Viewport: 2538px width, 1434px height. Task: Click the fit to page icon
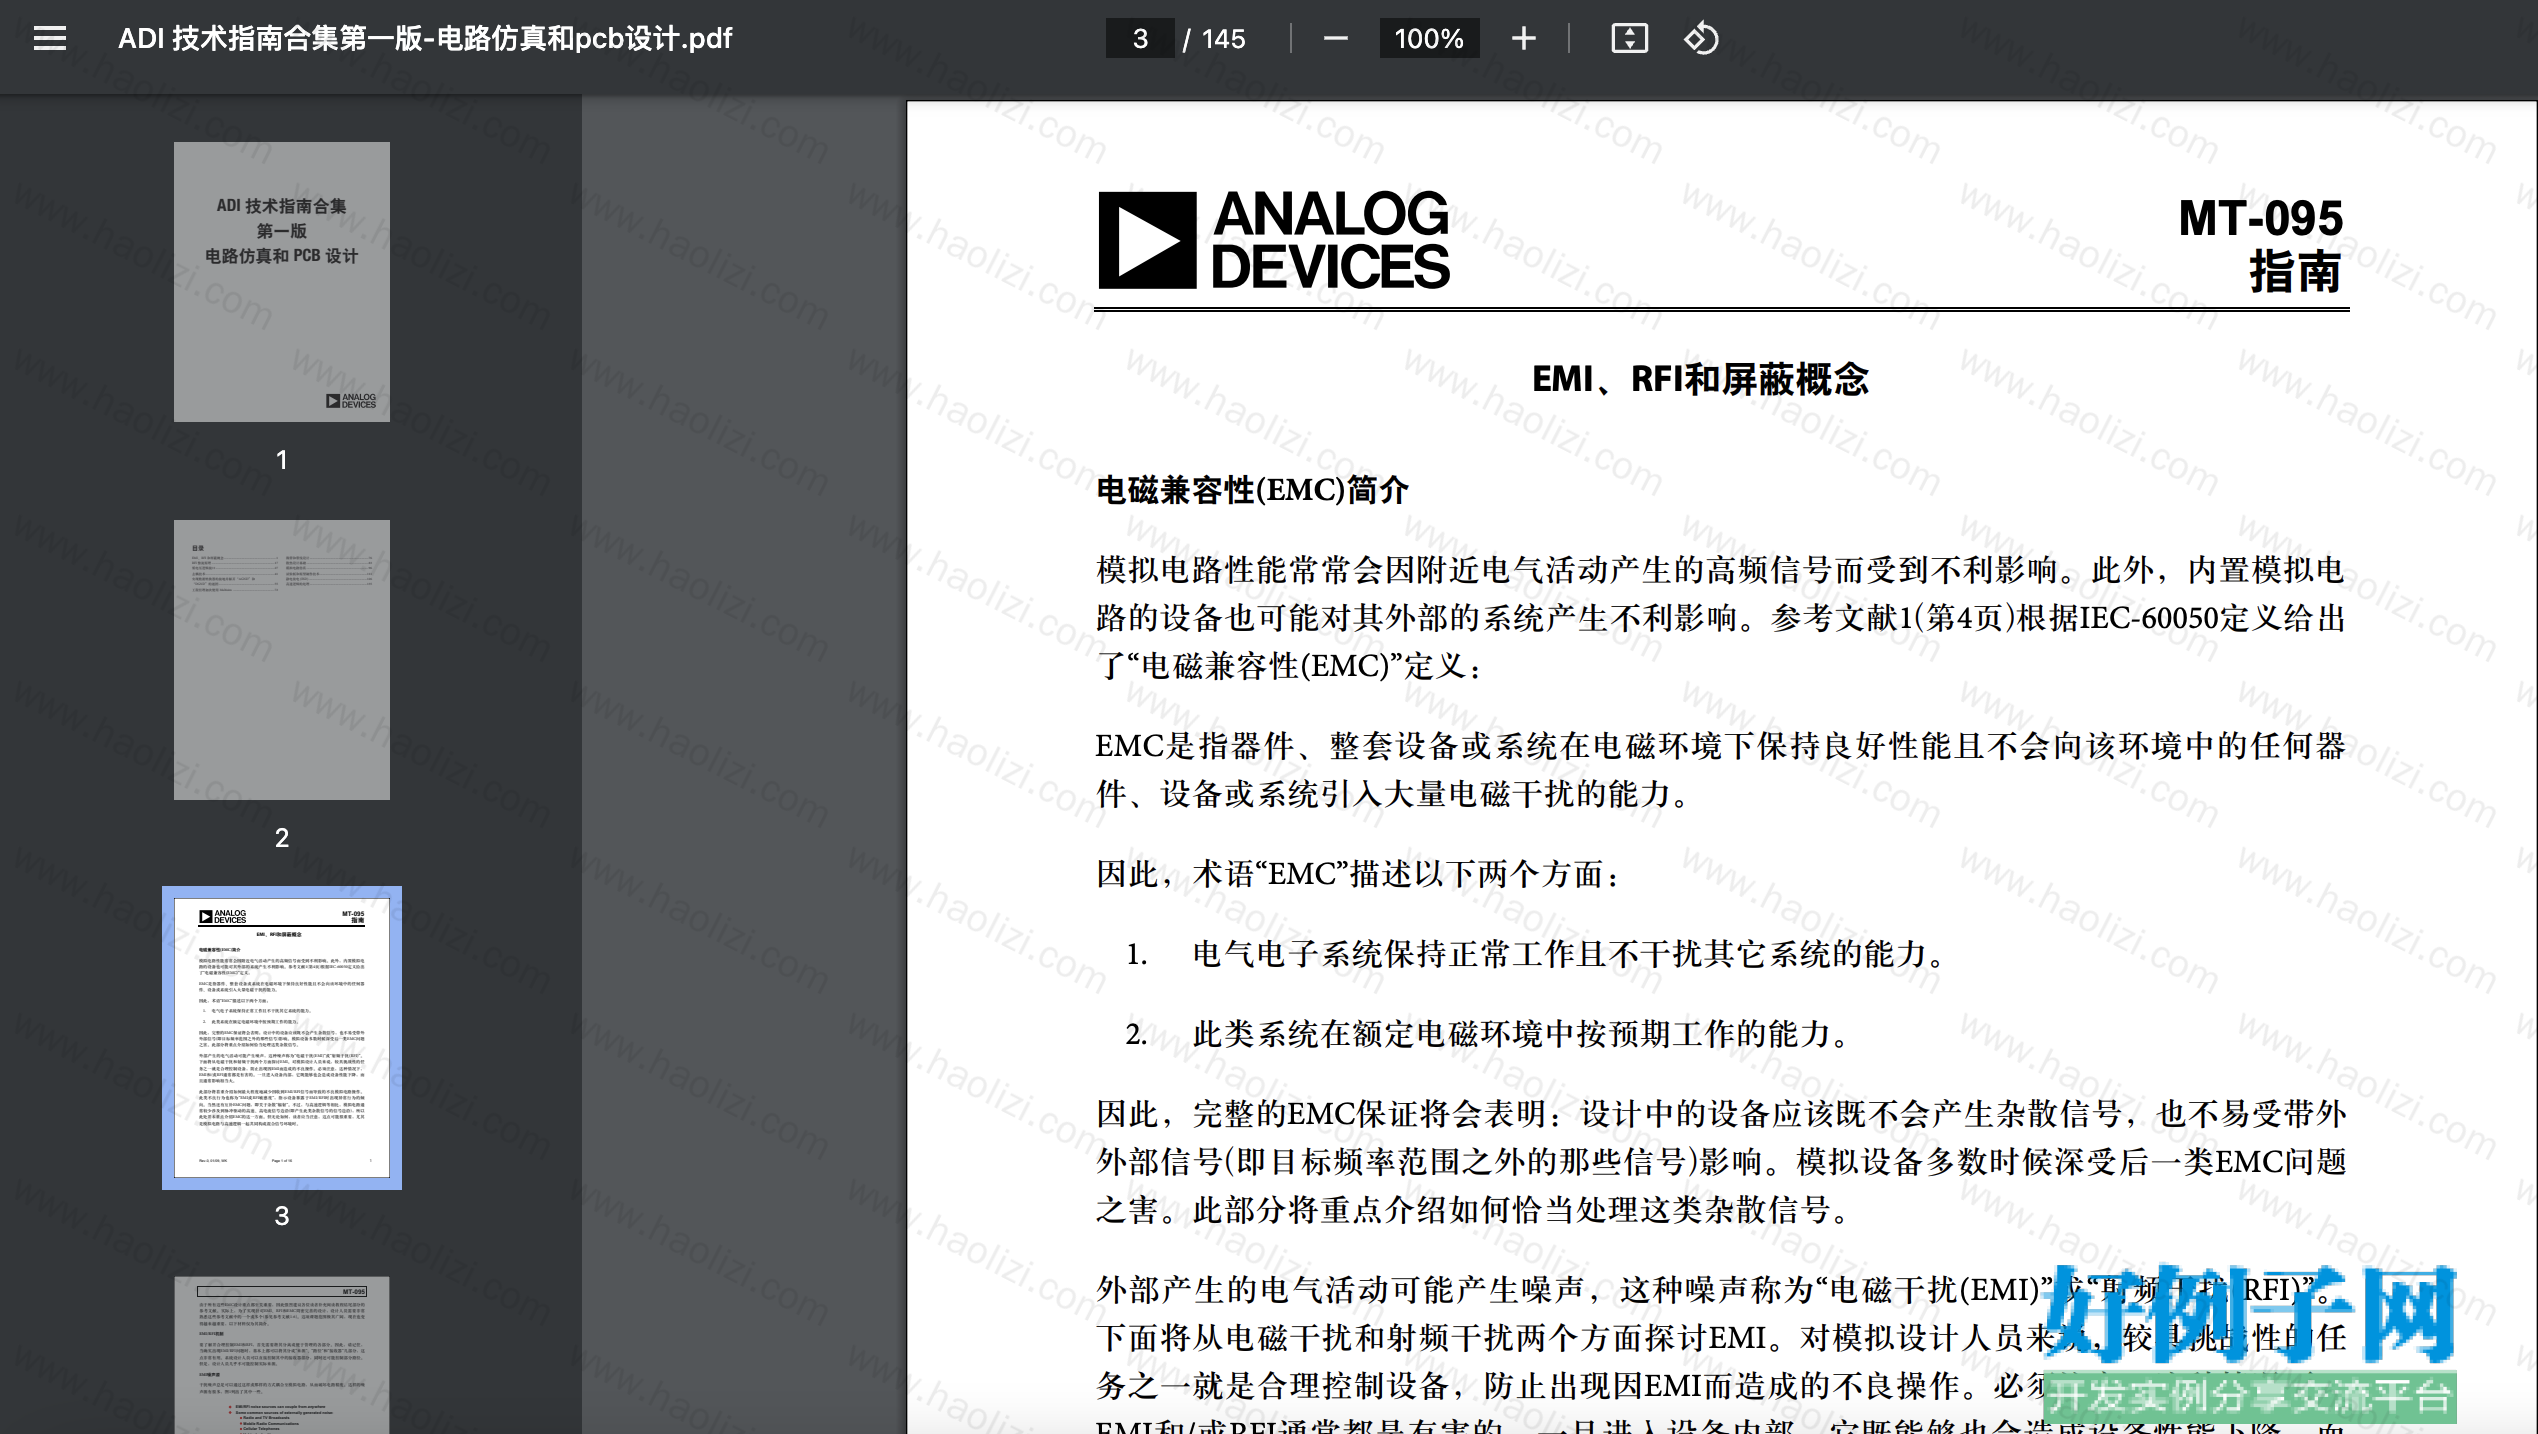point(1629,39)
